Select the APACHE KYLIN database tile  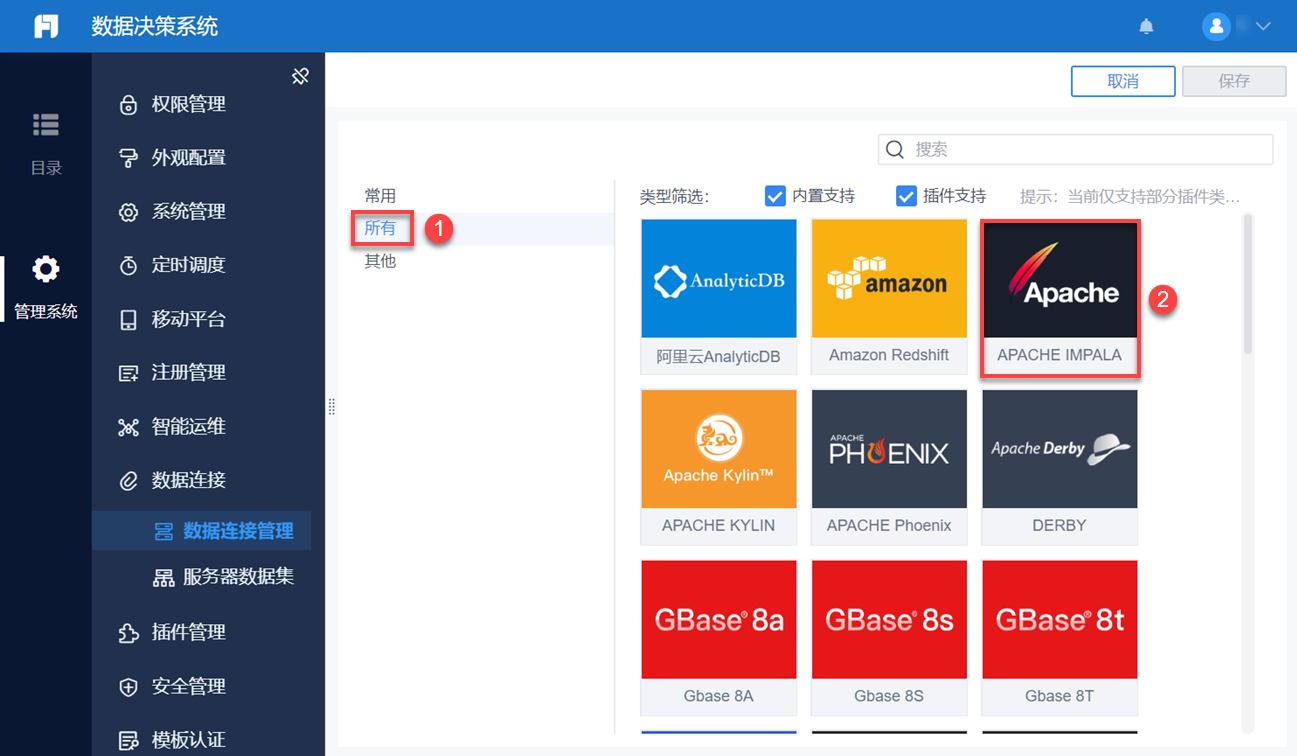tap(719, 467)
